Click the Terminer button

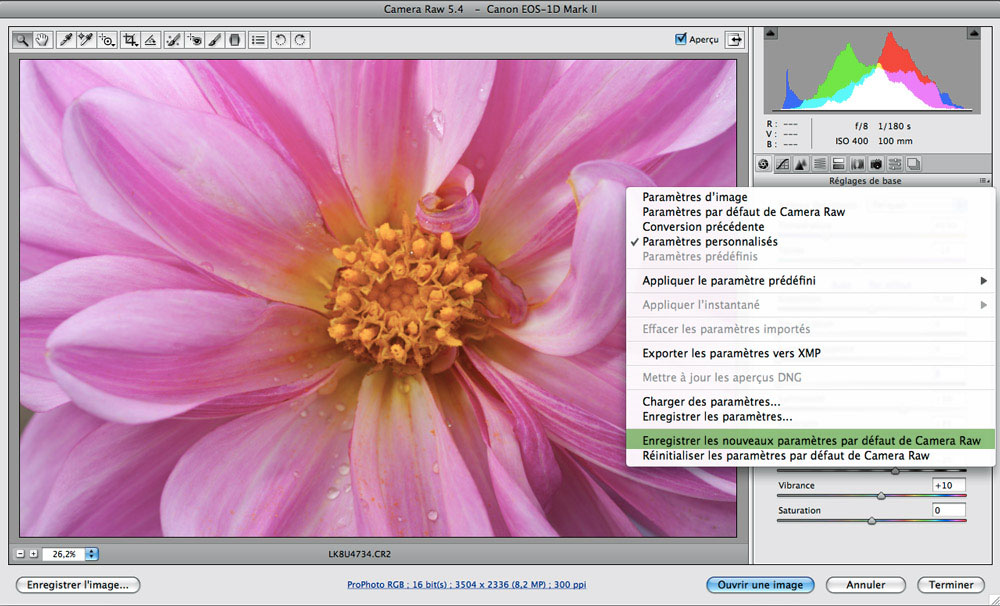click(951, 585)
